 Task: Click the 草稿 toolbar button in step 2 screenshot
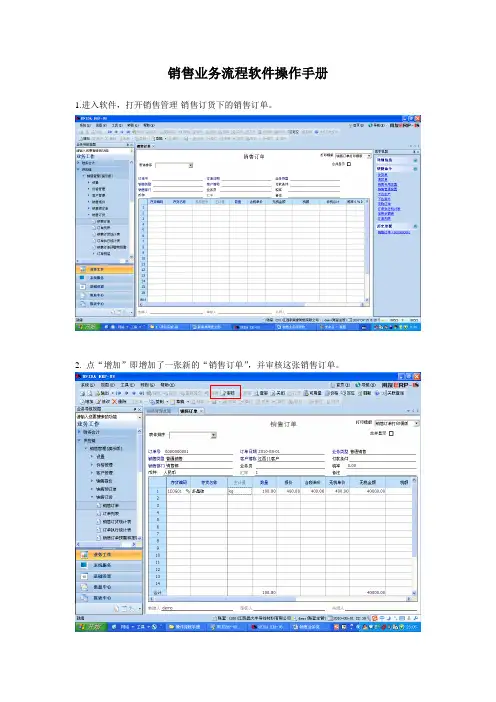point(178,401)
